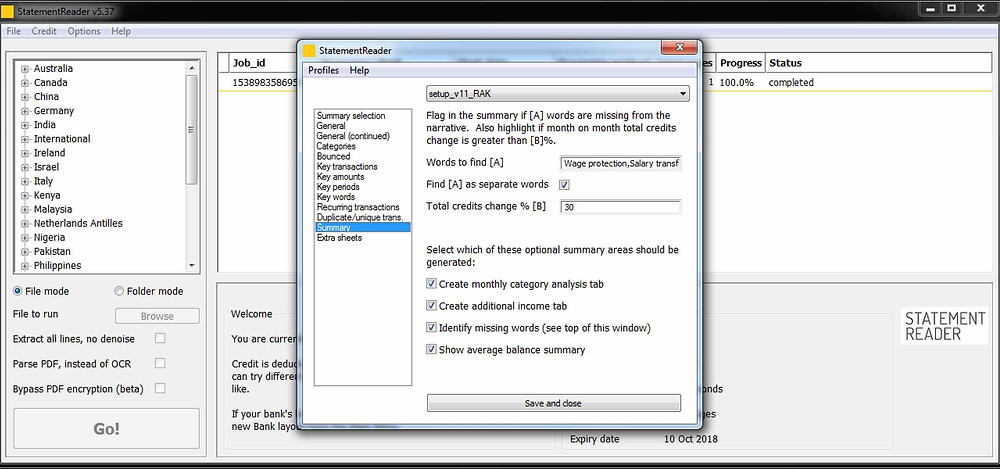
Task: Open the Credit menu
Action: (x=44, y=31)
